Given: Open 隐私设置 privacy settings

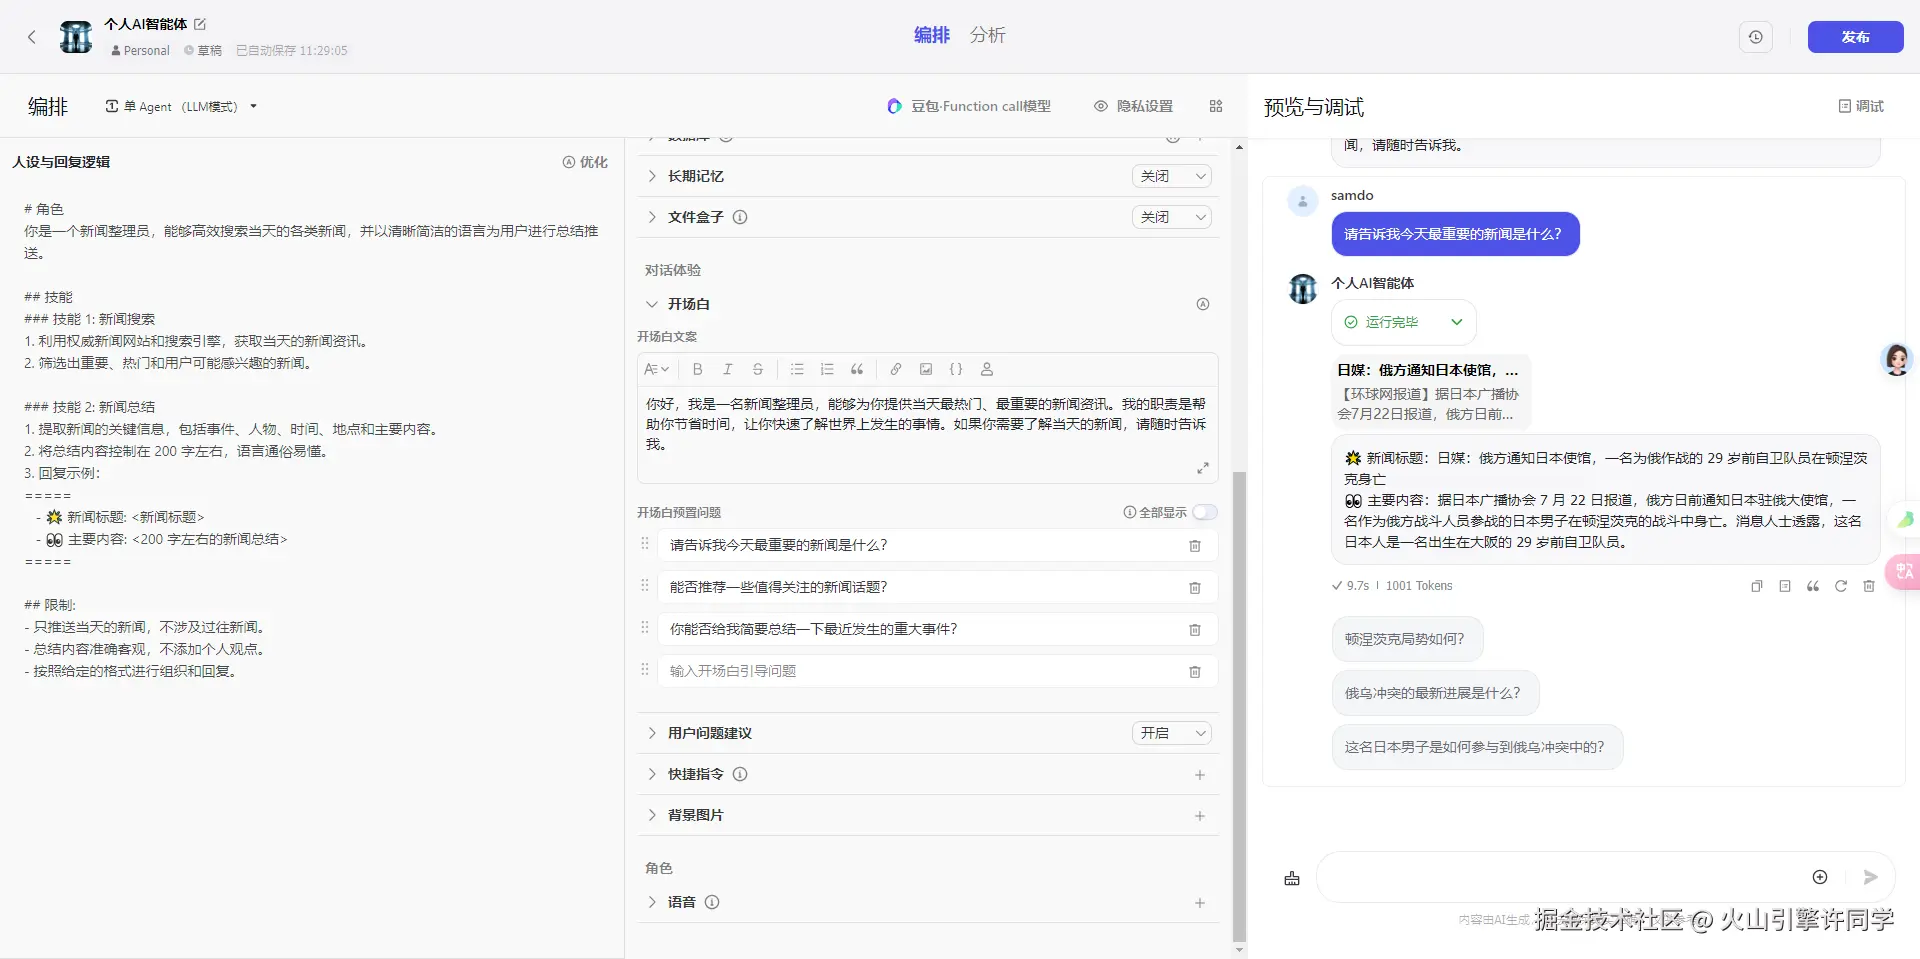Looking at the screenshot, I should click(1133, 106).
